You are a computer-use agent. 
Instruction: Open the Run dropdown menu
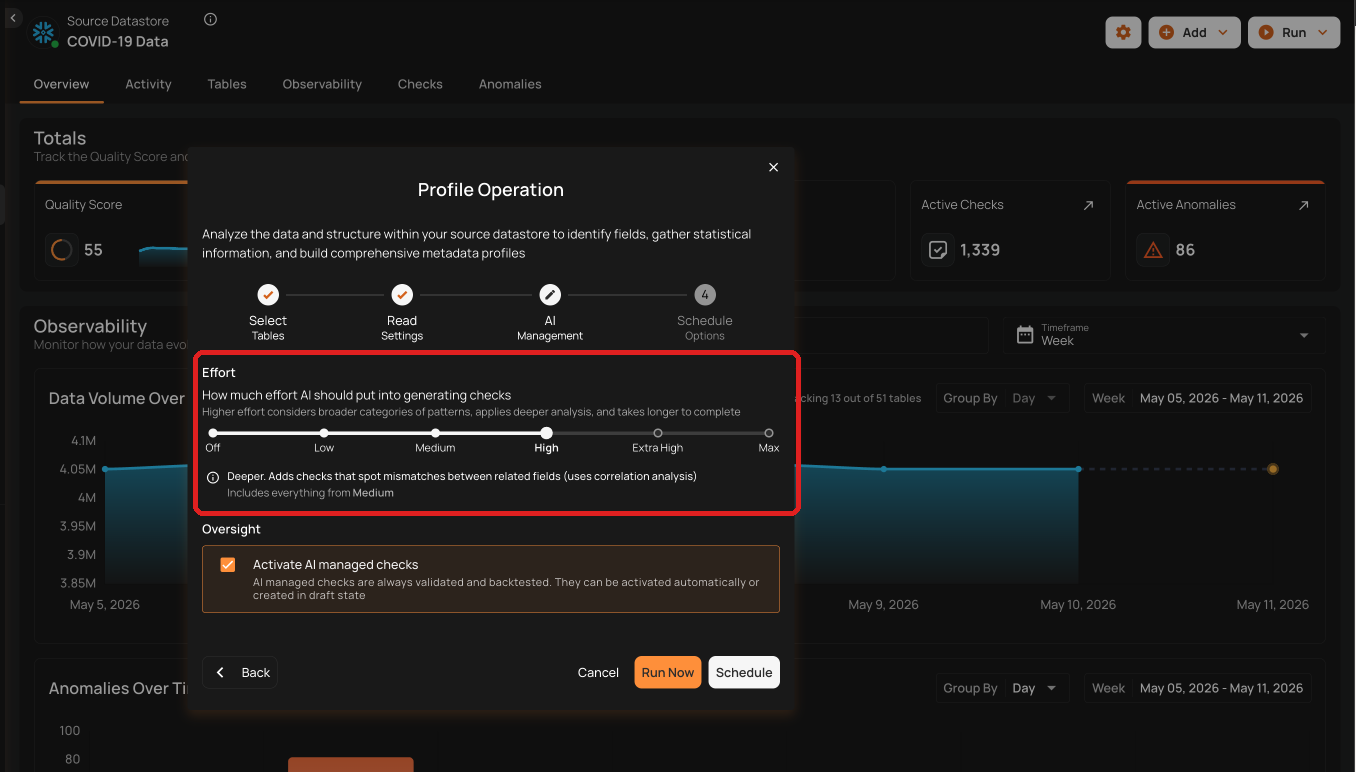tap(1294, 32)
